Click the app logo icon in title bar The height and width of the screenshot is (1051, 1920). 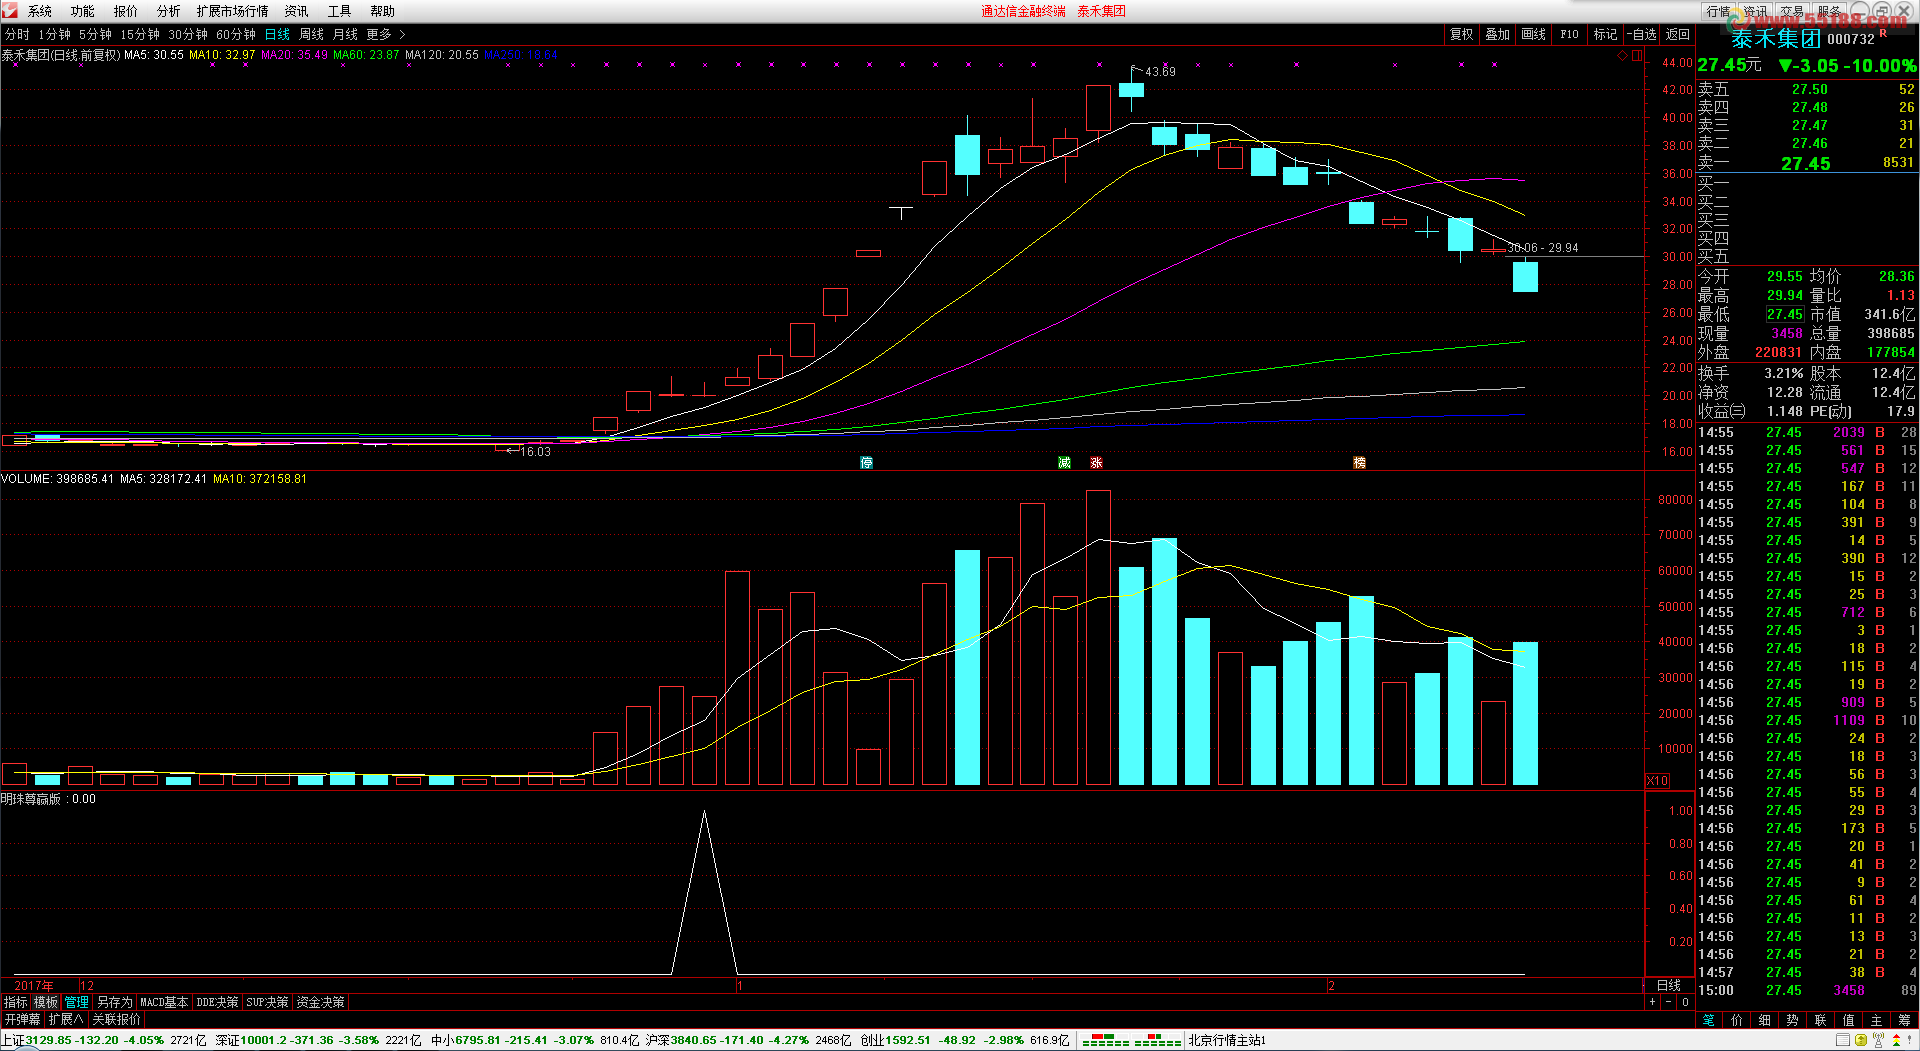[10, 10]
